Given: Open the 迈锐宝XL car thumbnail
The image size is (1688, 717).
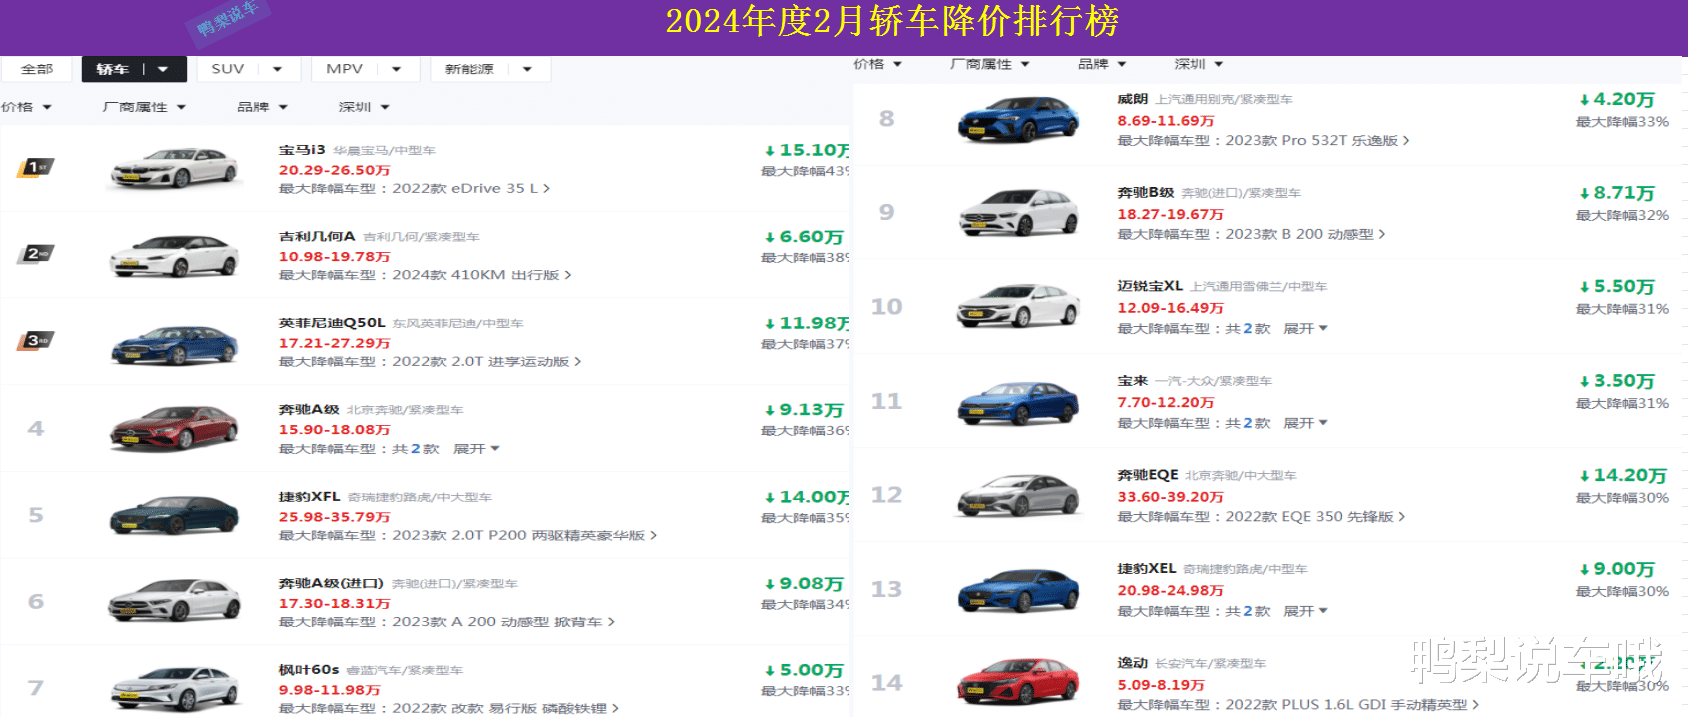Looking at the screenshot, I should pyautogui.click(x=1018, y=306).
